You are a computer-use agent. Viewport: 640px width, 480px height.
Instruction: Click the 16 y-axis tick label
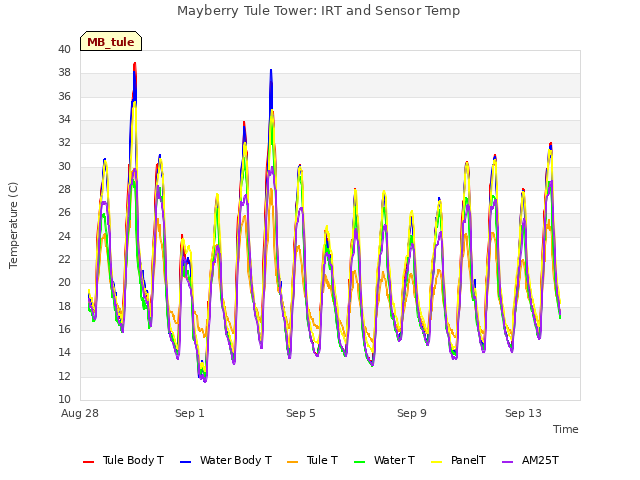64,329
